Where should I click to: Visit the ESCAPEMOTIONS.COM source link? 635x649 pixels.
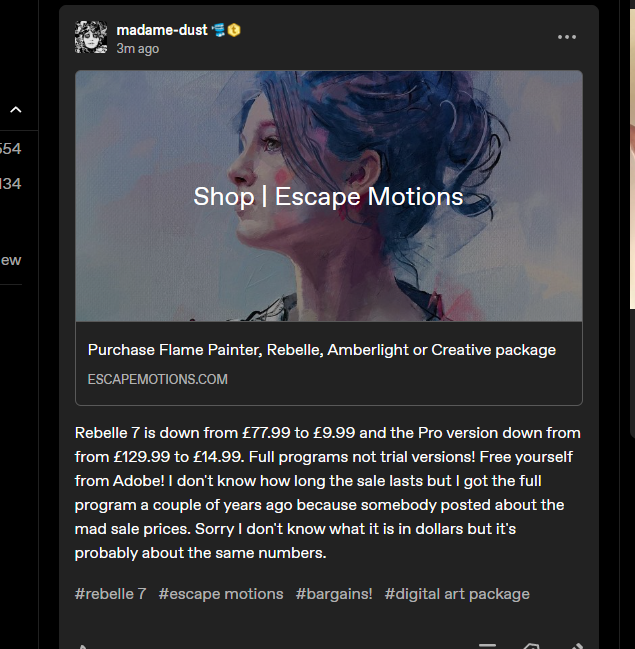(158, 380)
